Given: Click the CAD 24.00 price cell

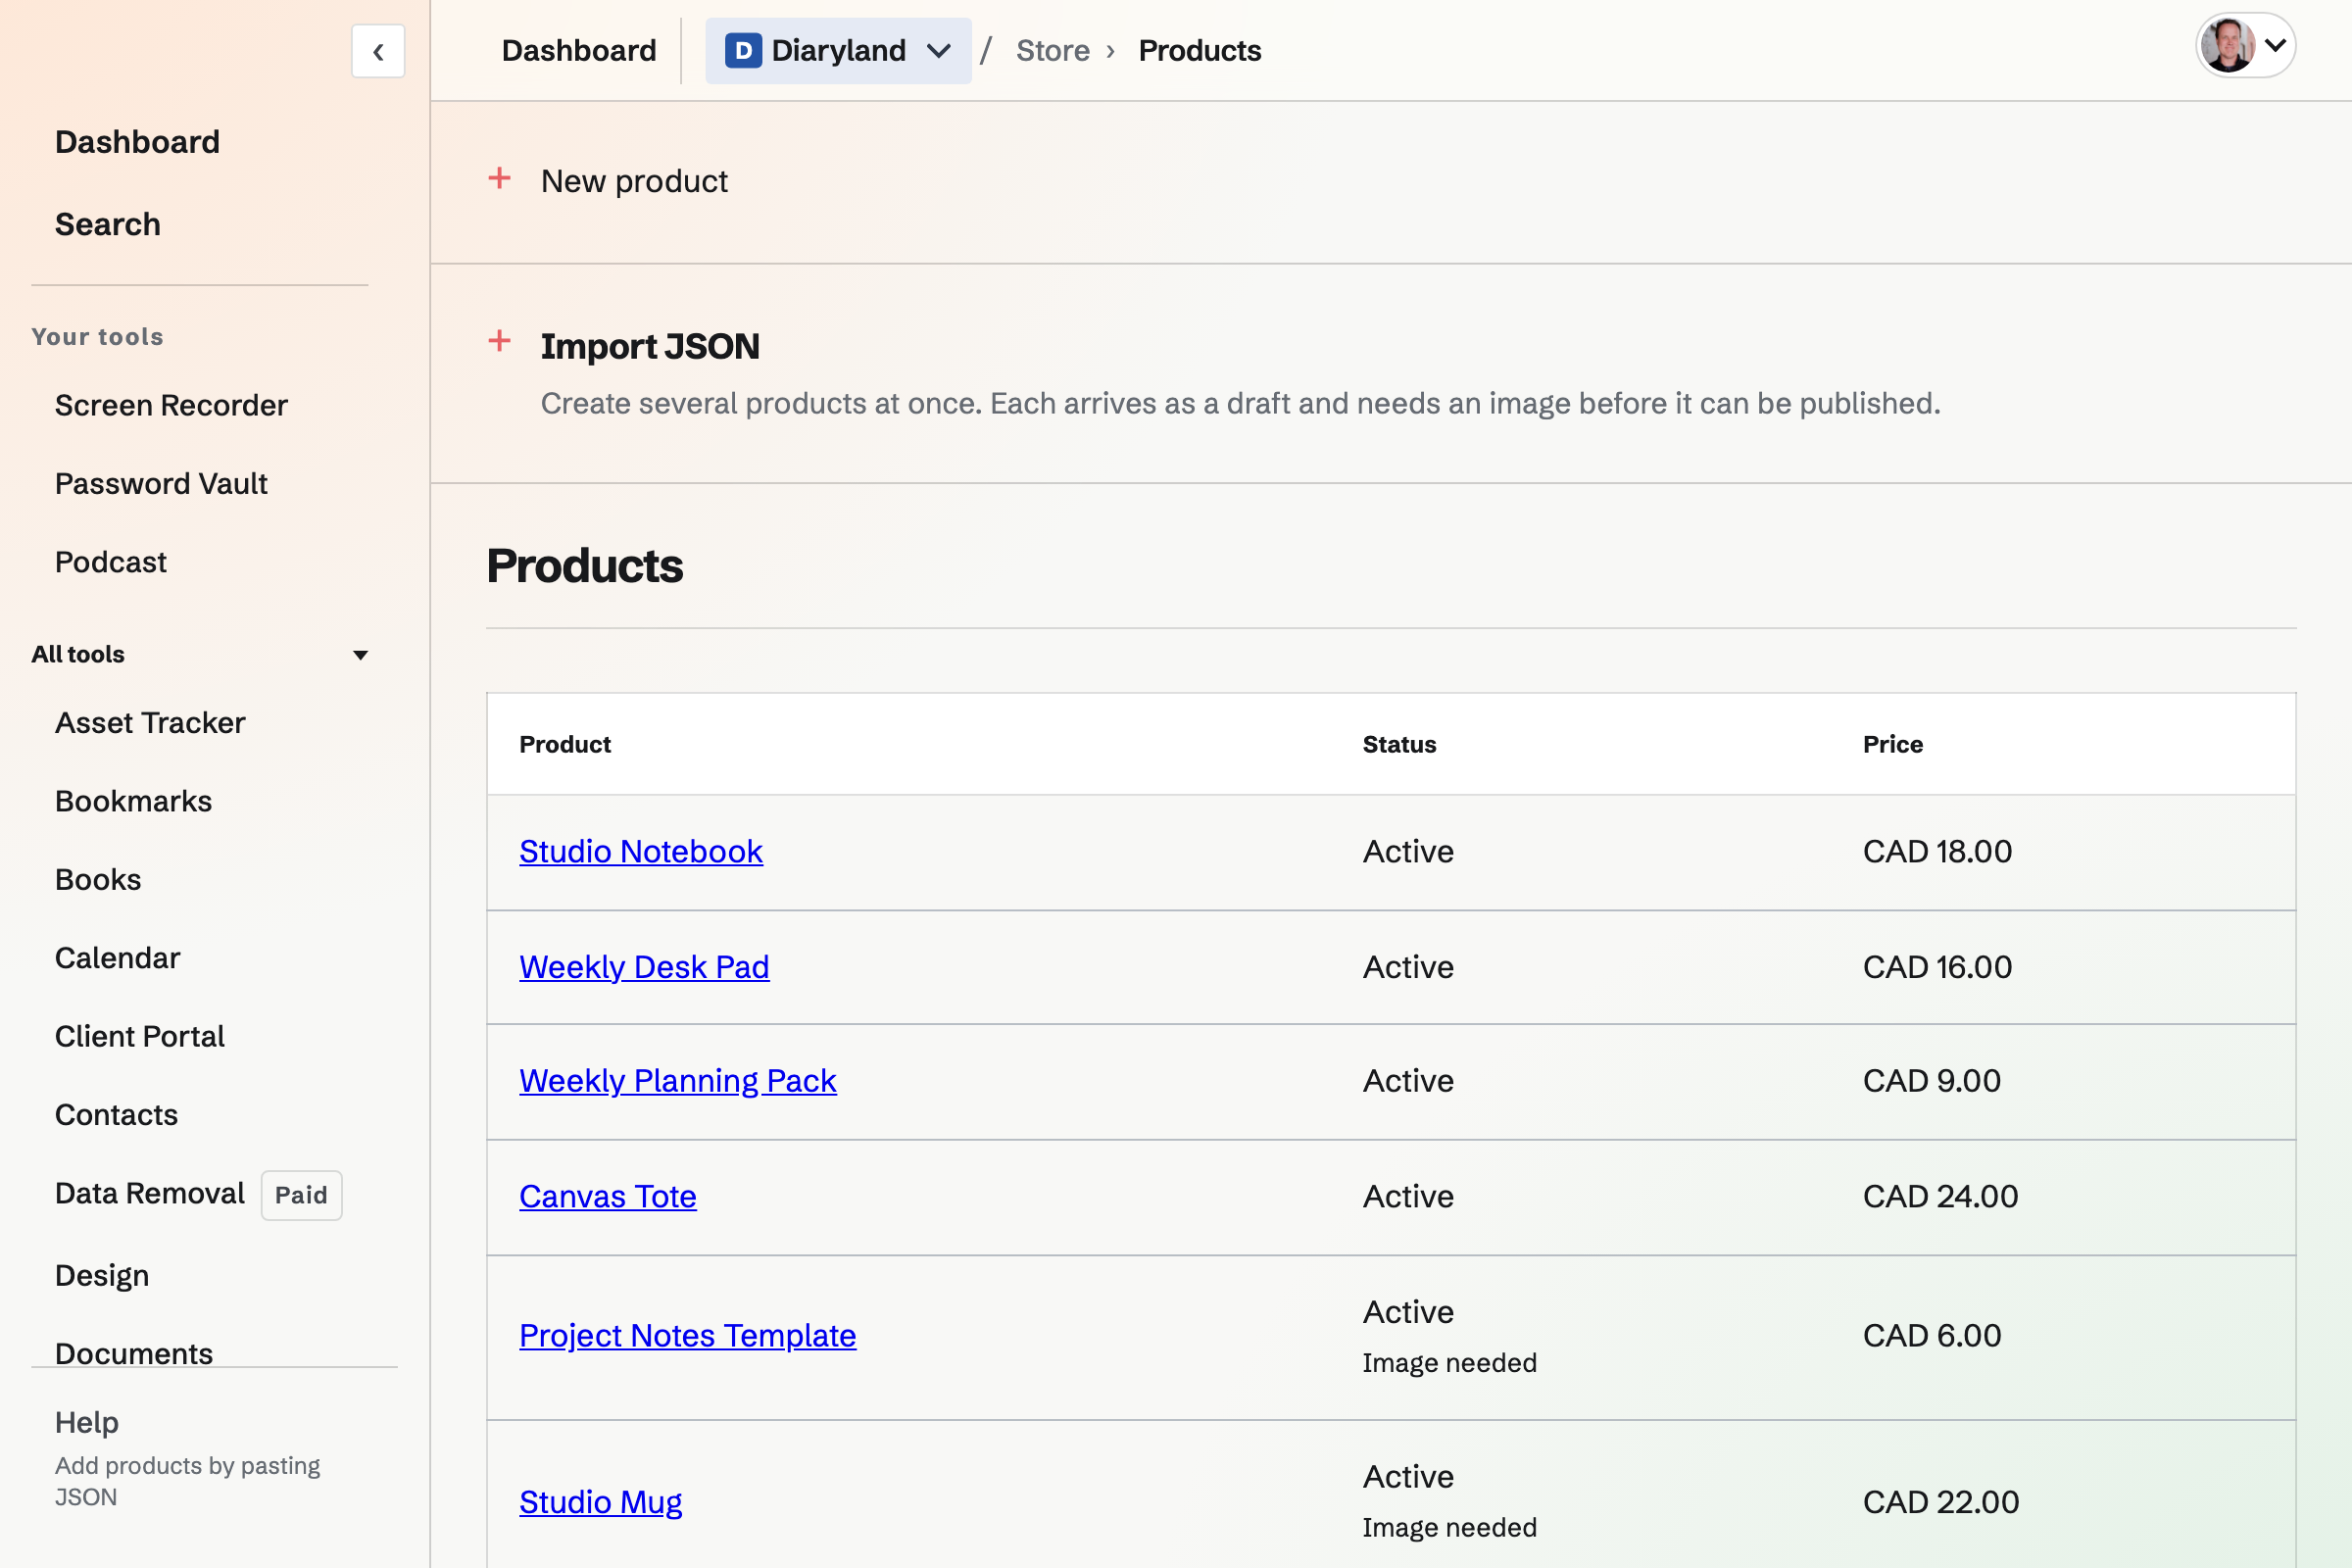Looking at the screenshot, I should [1940, 1196].
